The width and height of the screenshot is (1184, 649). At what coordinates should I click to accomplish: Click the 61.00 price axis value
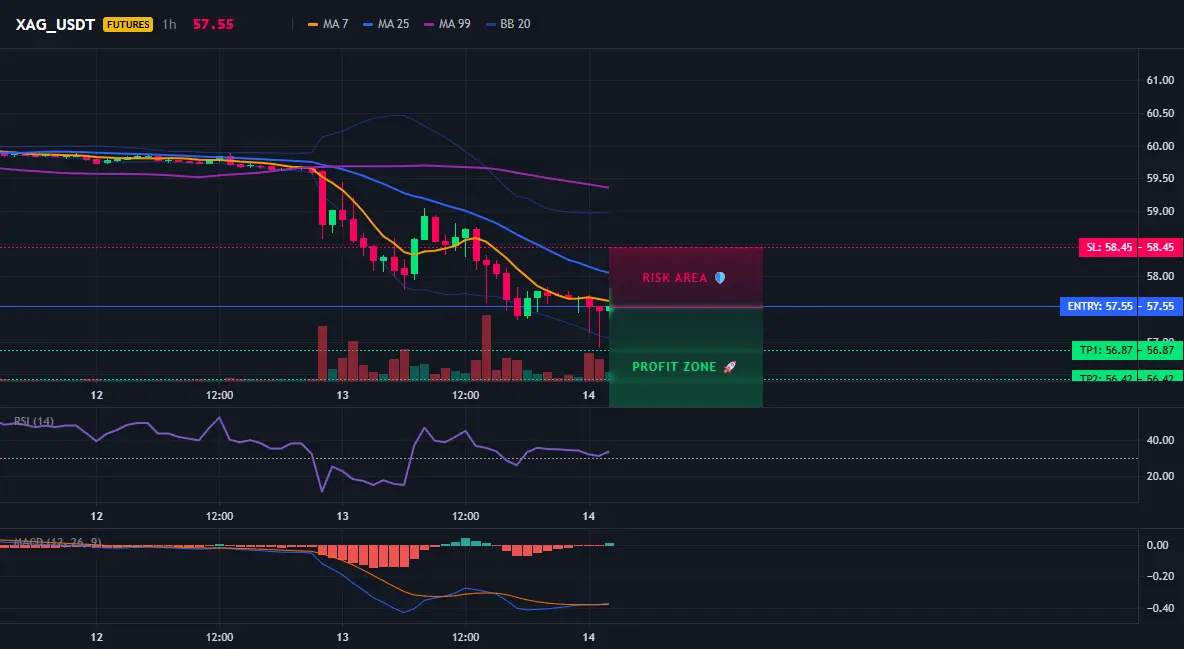(x=1160, y=80)
